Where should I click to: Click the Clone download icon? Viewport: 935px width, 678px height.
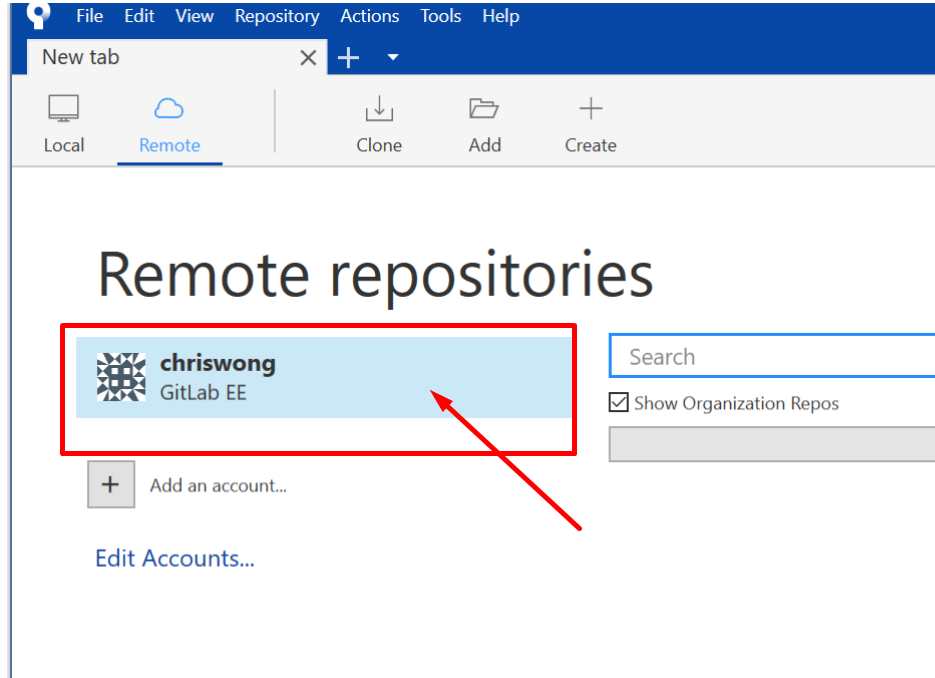click(x=379, y=109)
